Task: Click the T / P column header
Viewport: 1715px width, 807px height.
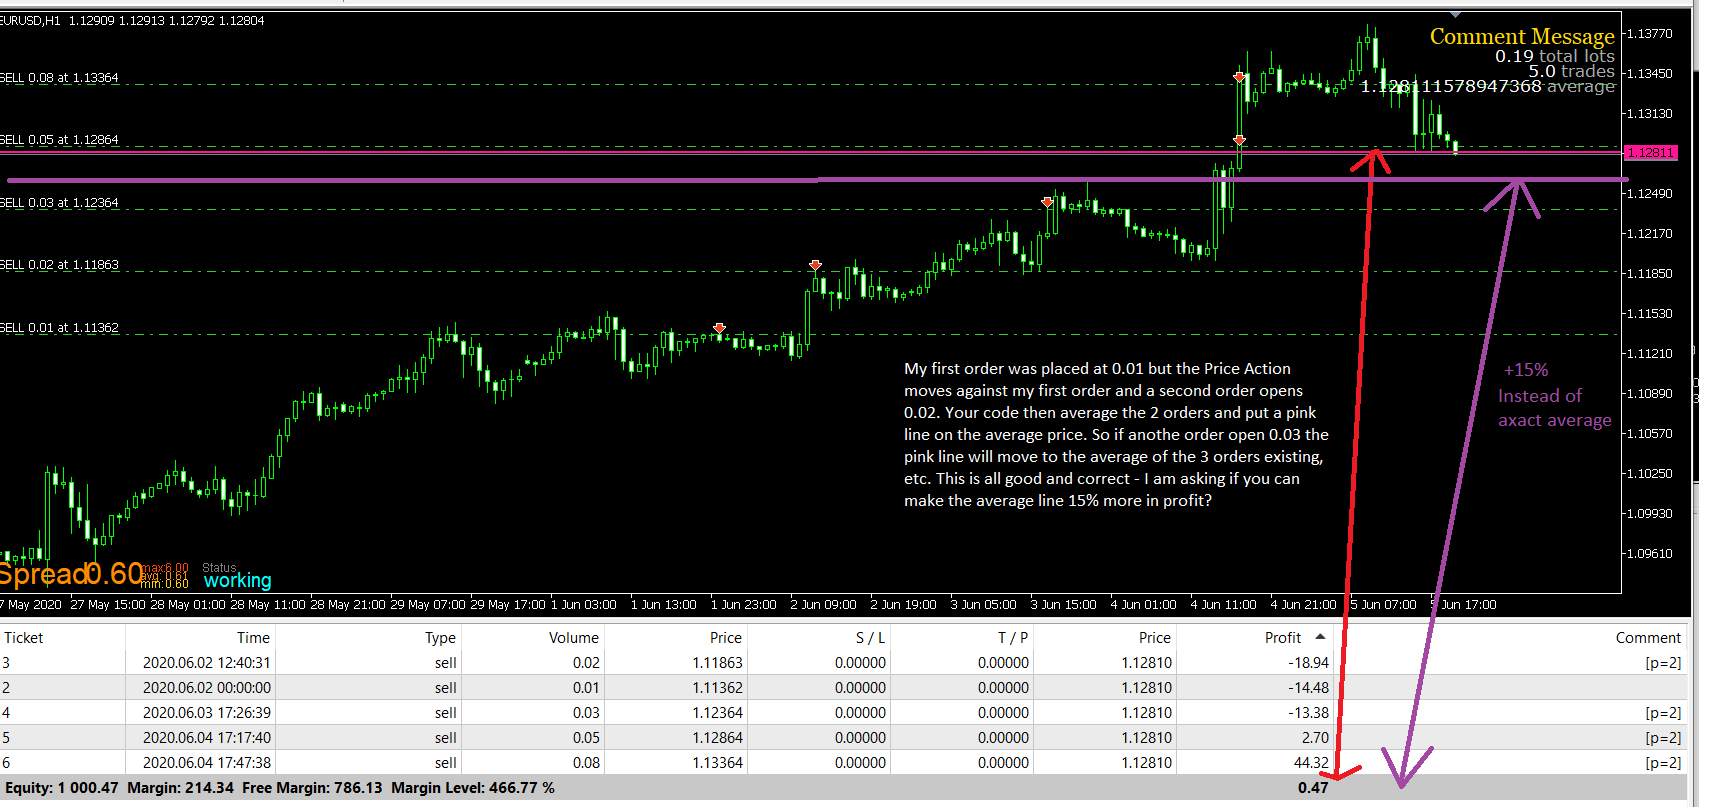Action: (1013, 638)
